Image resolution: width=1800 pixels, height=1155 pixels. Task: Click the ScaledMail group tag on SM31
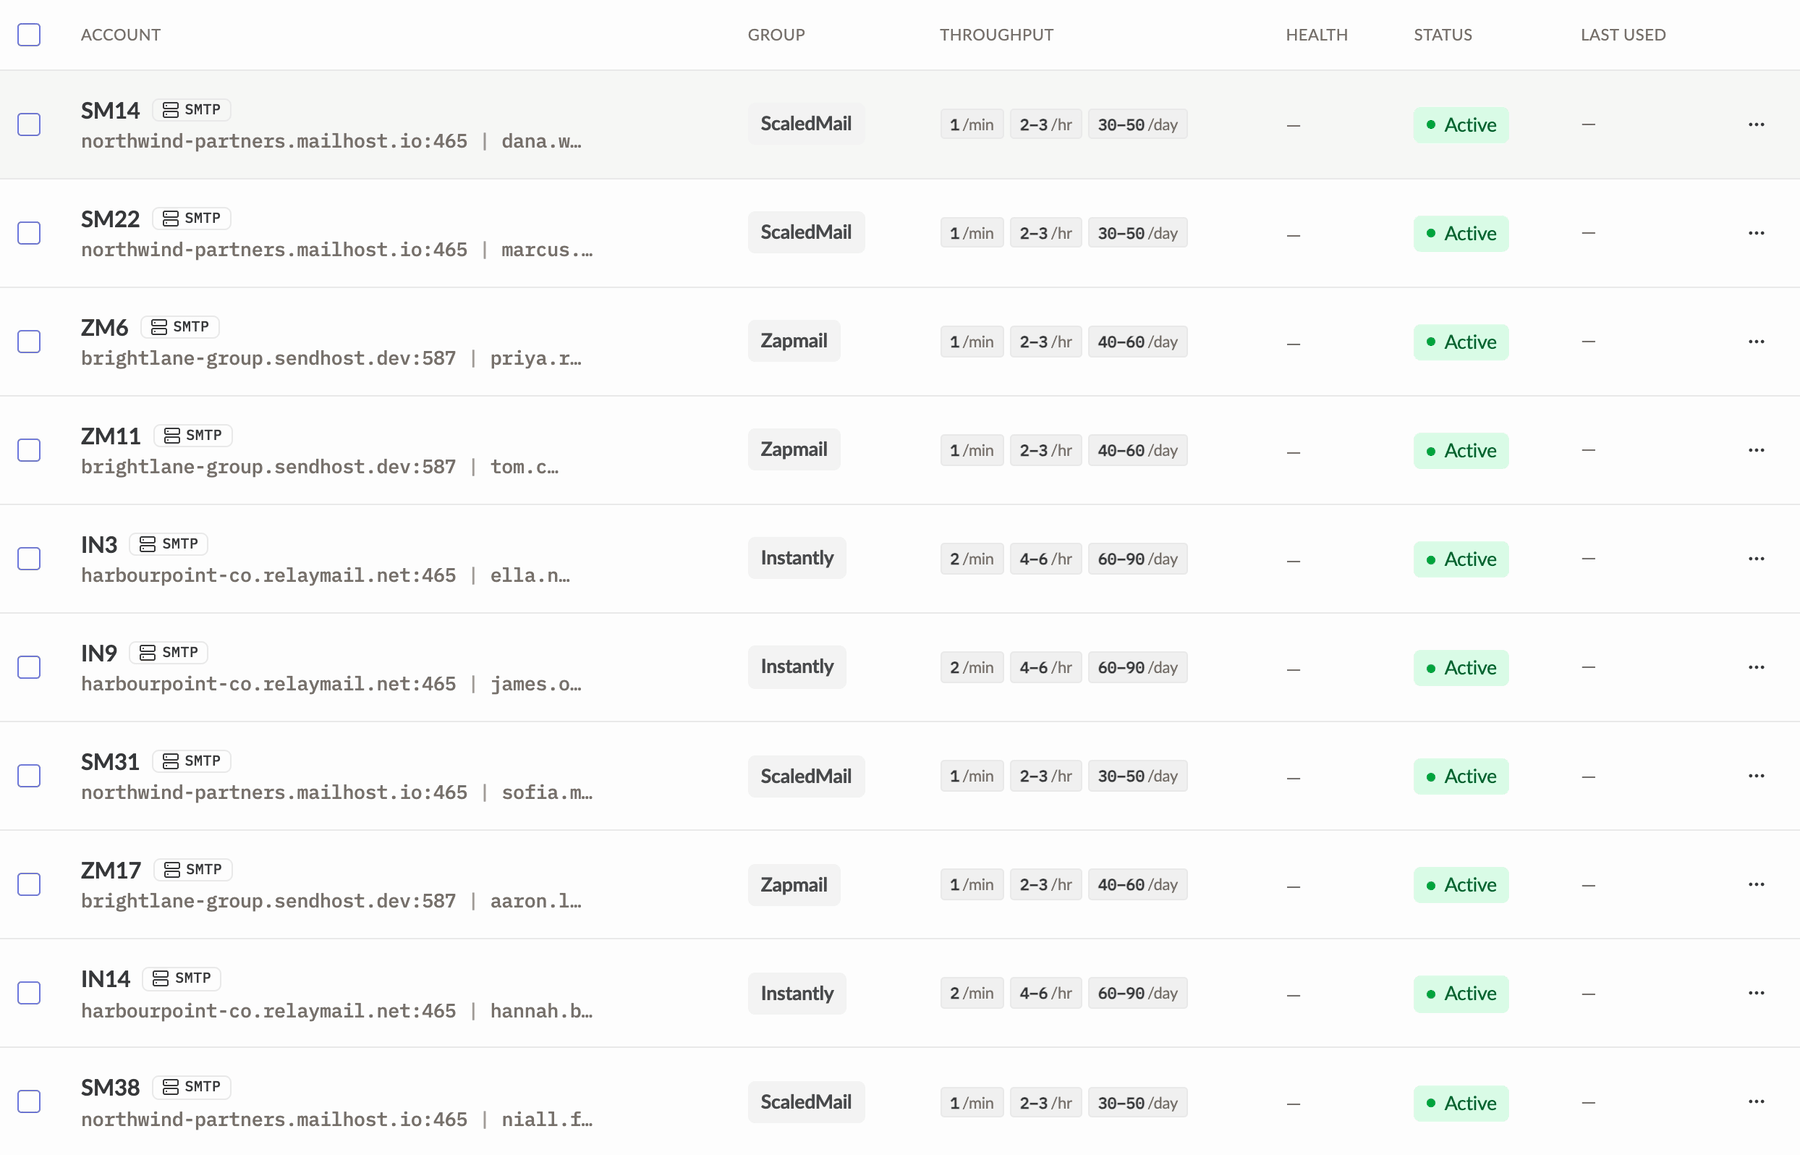[x=806, y=776]
